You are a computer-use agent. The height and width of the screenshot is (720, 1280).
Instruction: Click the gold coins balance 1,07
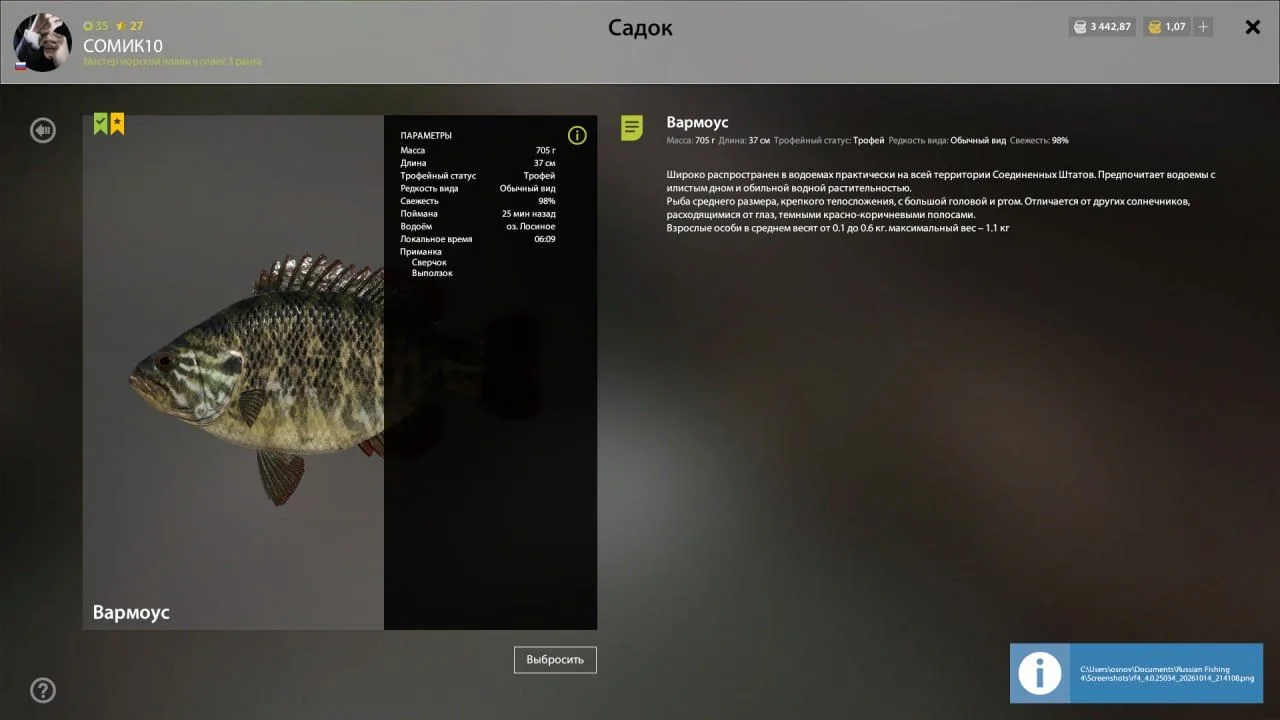click(1166, 27)
